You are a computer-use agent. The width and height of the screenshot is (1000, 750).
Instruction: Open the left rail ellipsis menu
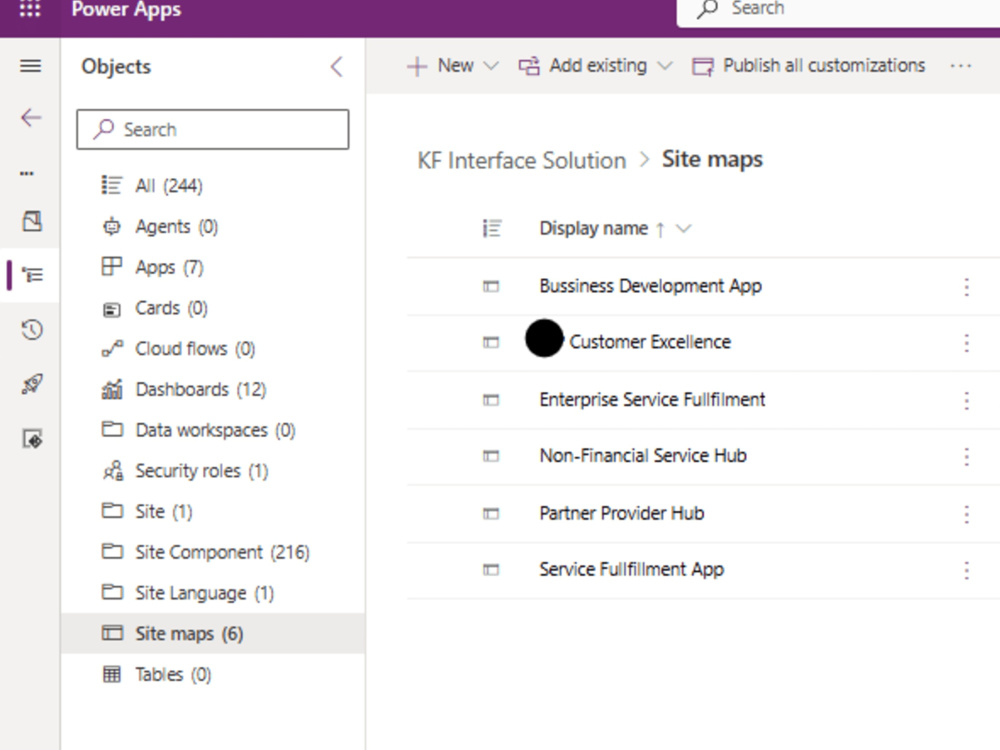[x=27, y=173]
